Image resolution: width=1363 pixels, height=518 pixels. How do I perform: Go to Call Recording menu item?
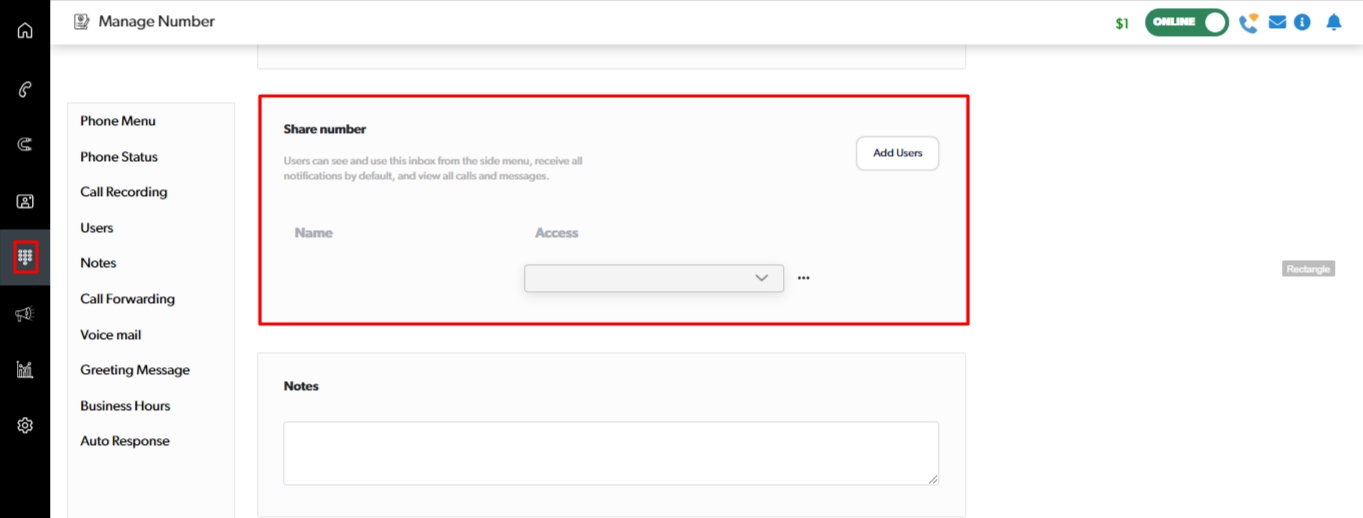pyautogui.click(x=124, y=192)
